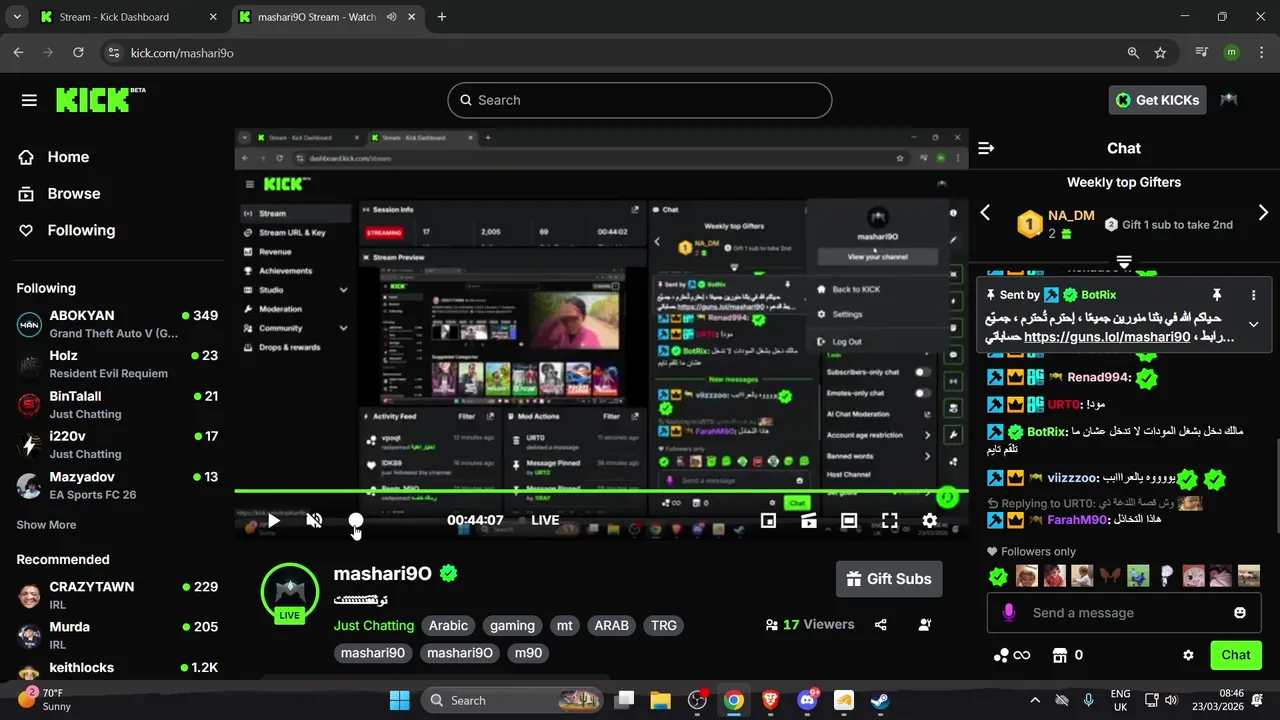Adjust the volume slider knob
Screen dimensions: 1280x720
355,520
